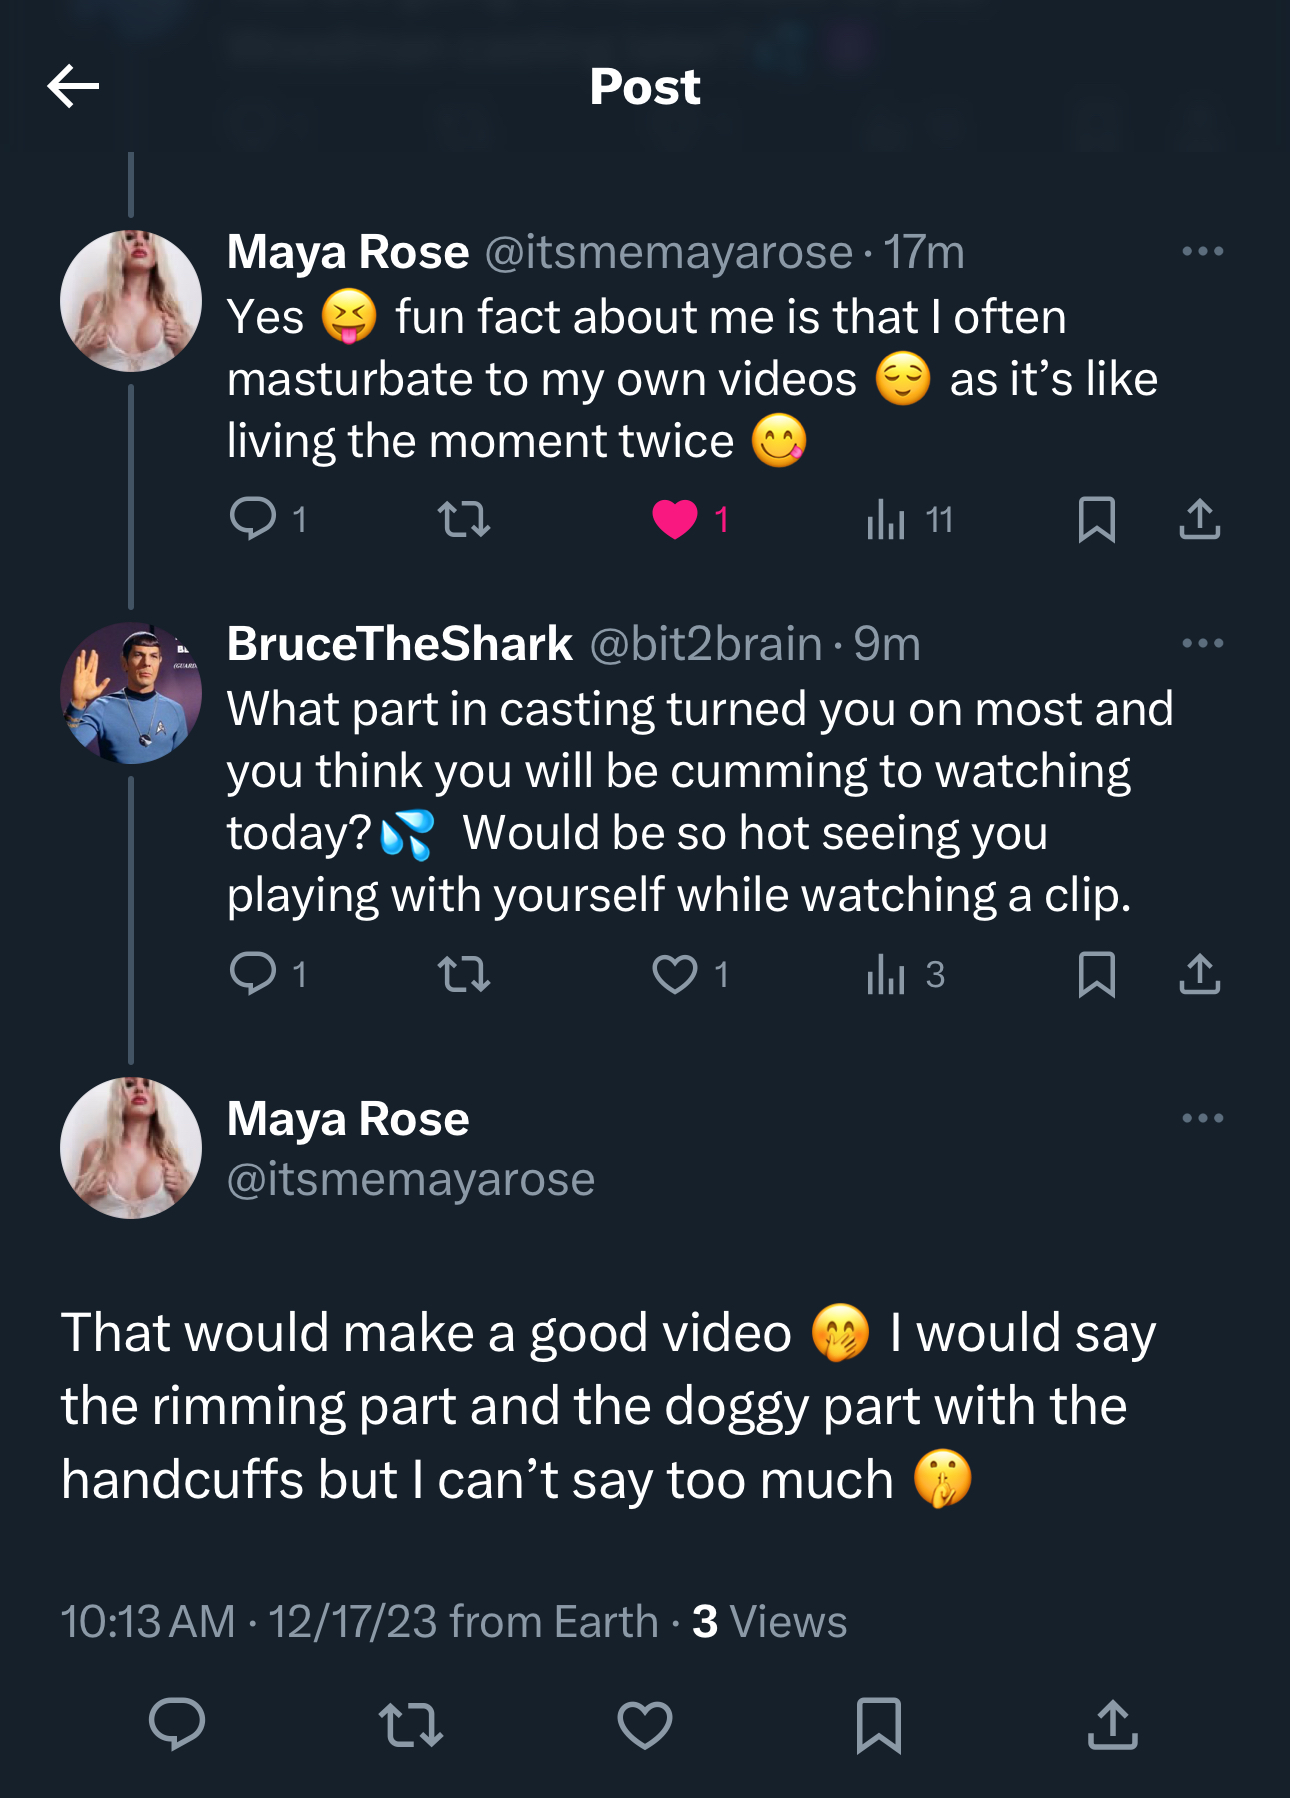Reply to BruceTheShark's post

pyautogui.click(x=253, y=973)
